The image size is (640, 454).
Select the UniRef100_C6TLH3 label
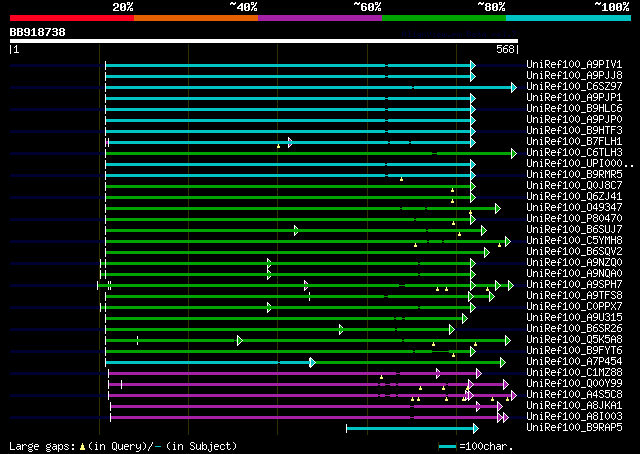tap(574, 153)
